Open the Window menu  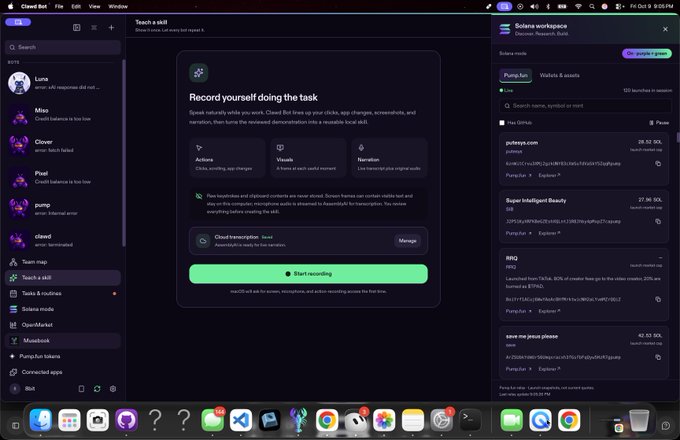pos(118,7)
